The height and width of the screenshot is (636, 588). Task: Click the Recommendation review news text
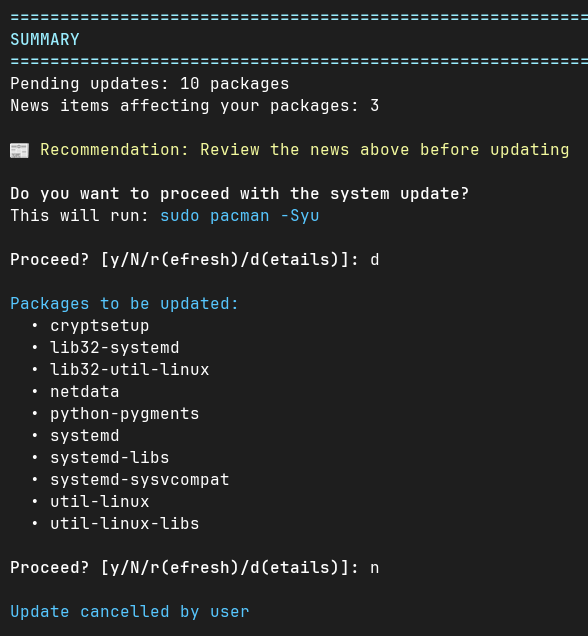coord(305,150)
